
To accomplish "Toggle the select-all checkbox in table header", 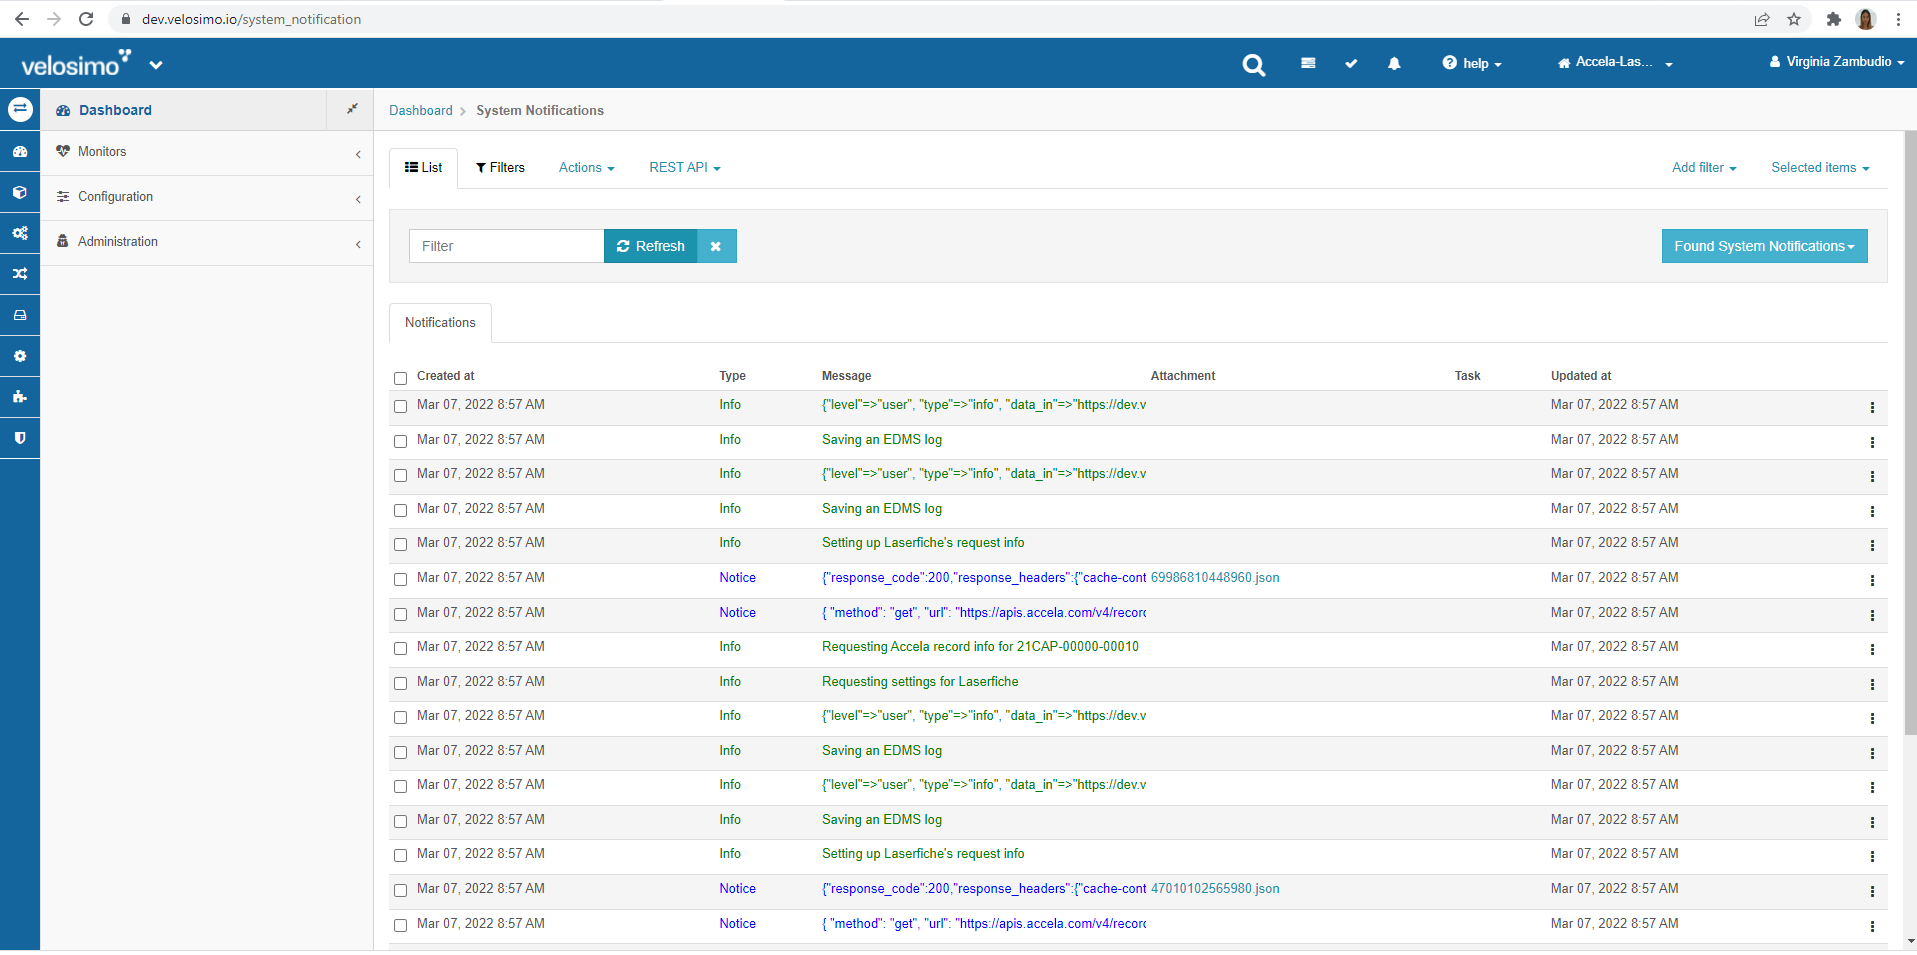I will click(x=400, y=378).
